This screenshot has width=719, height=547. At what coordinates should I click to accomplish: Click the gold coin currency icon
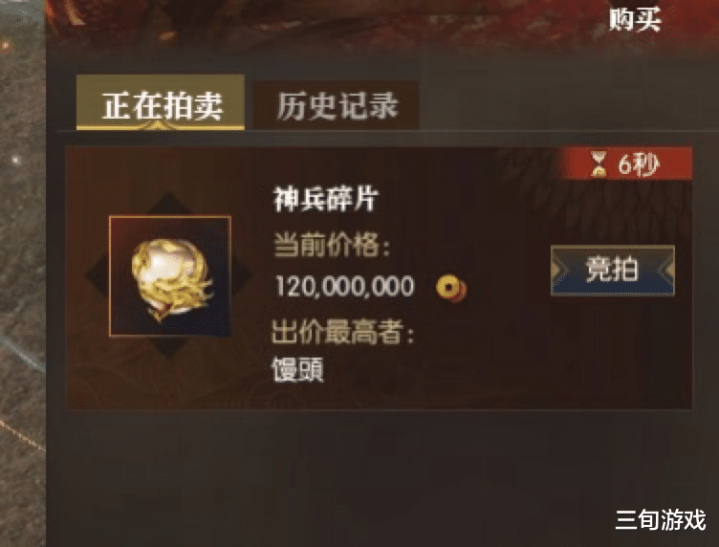point(451,288)
